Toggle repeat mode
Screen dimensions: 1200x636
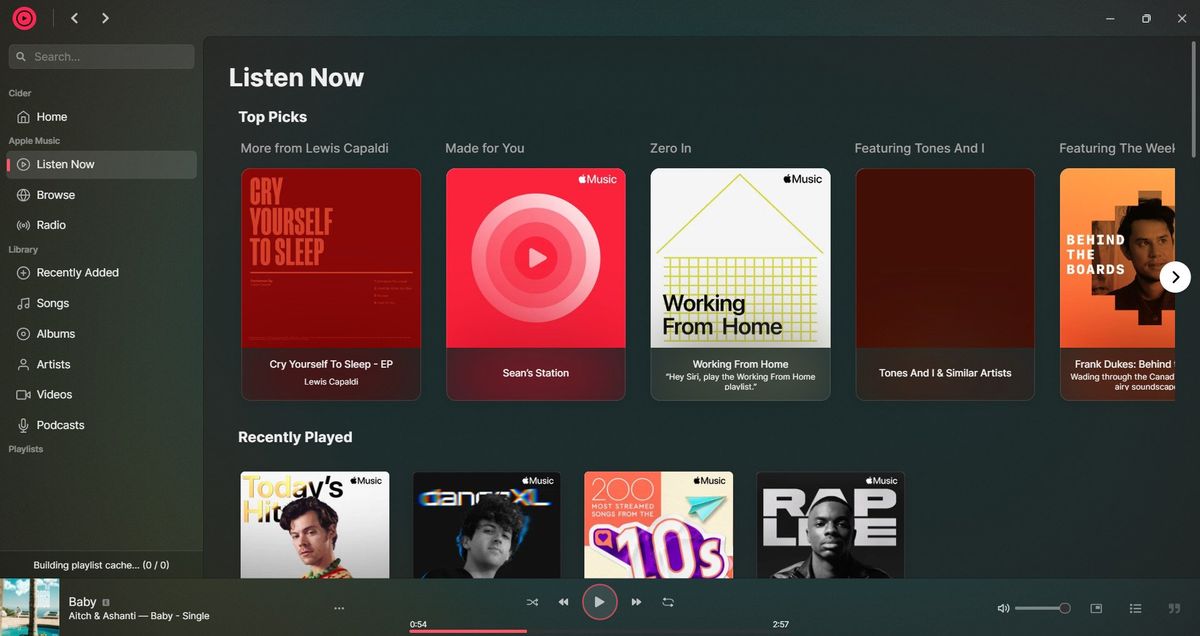pyautogui.click(x=668, y=602)
